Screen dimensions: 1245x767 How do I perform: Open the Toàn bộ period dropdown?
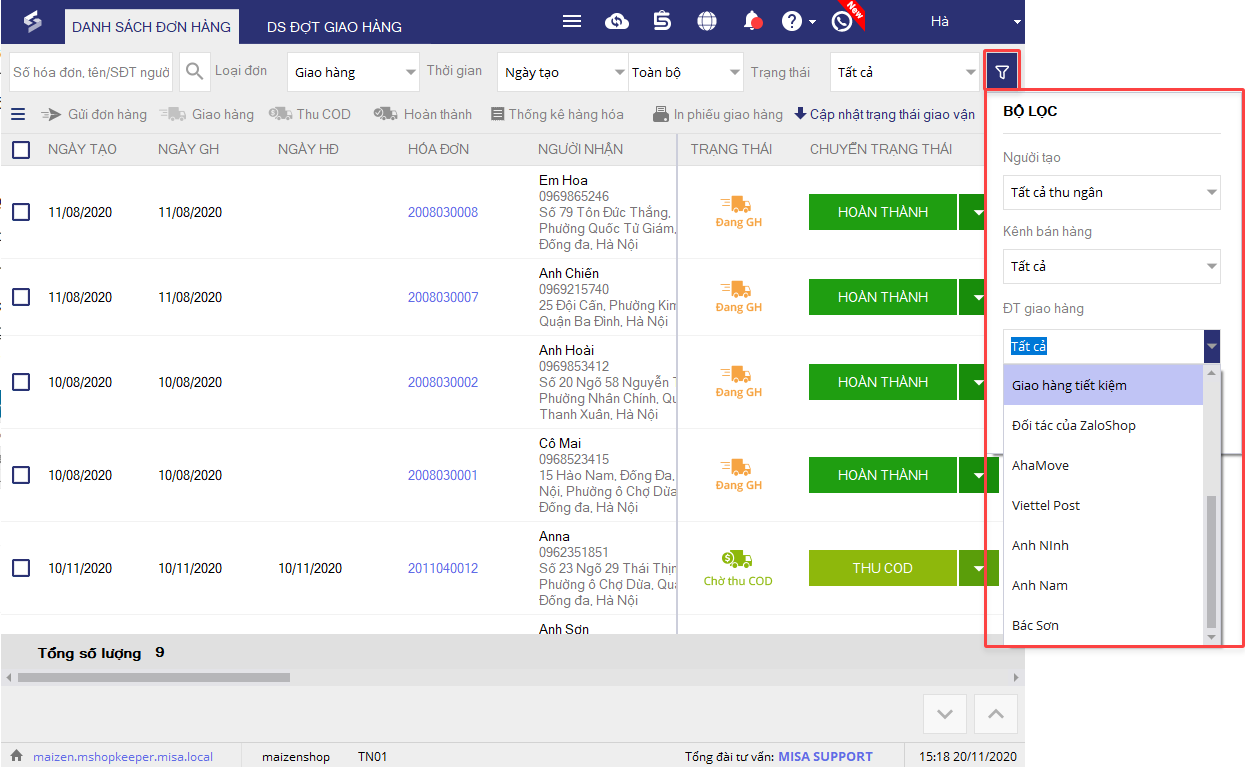coord(686,72)
